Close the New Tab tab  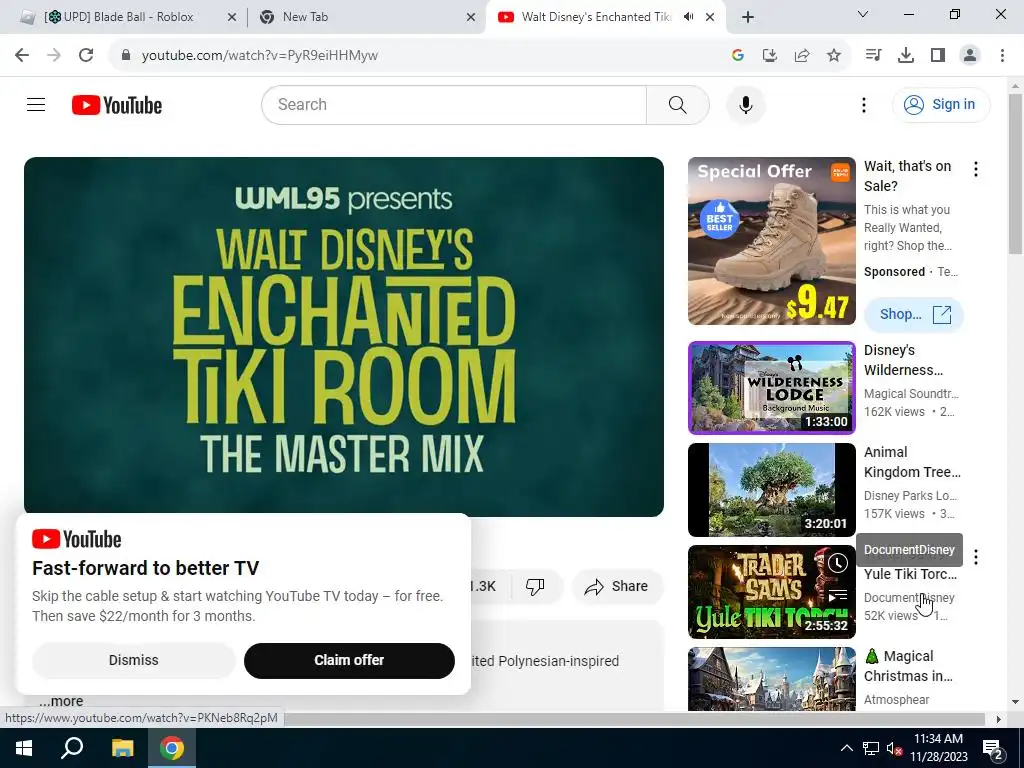click(x=470, y=18)
